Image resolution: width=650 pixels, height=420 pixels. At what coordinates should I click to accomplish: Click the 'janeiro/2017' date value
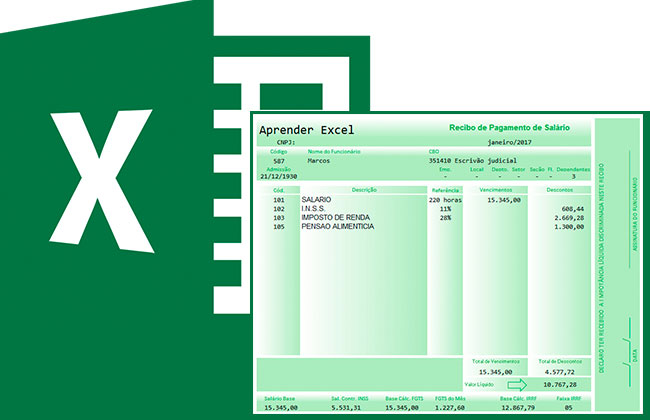pyautogui.click(x=509, y=142)
